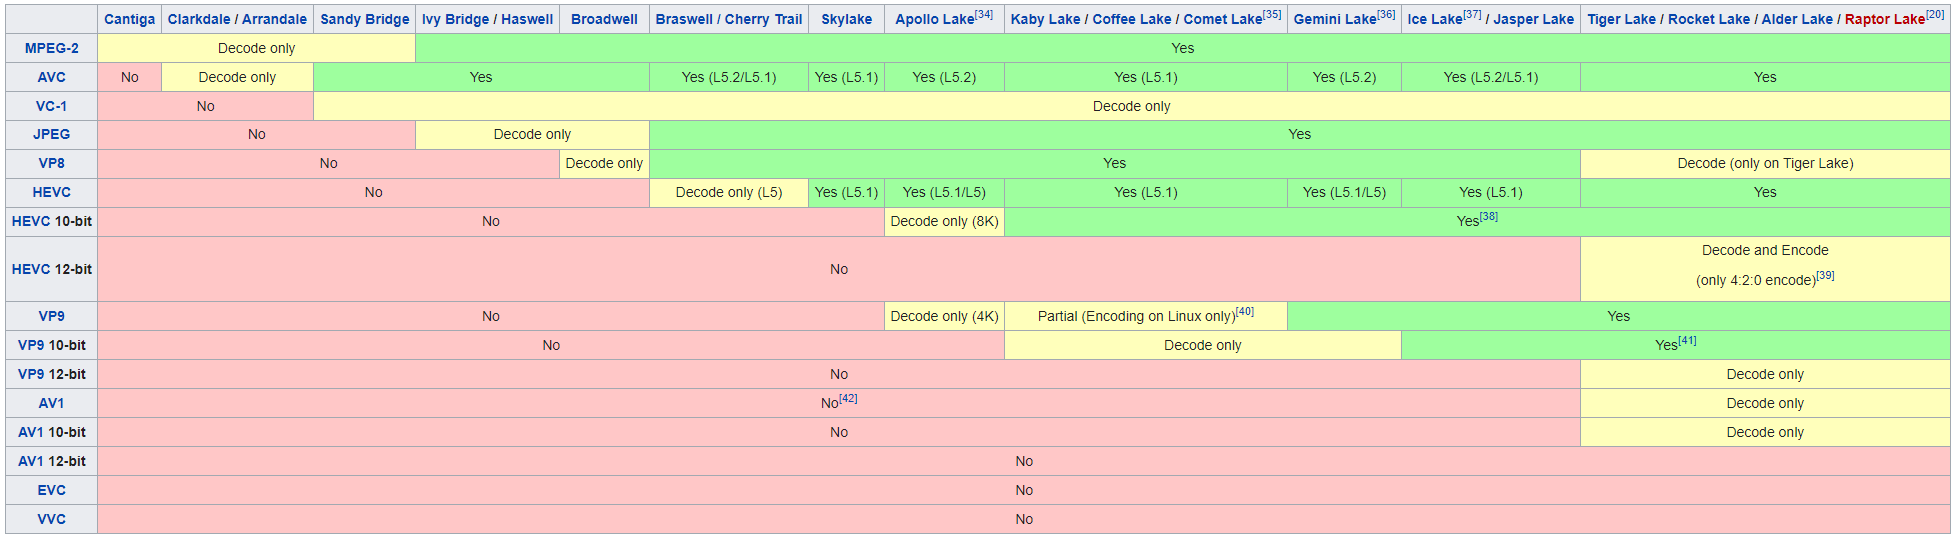Open footnote [42] in the AV1 row
The image size is (1954, 537).
click(848, 398)
